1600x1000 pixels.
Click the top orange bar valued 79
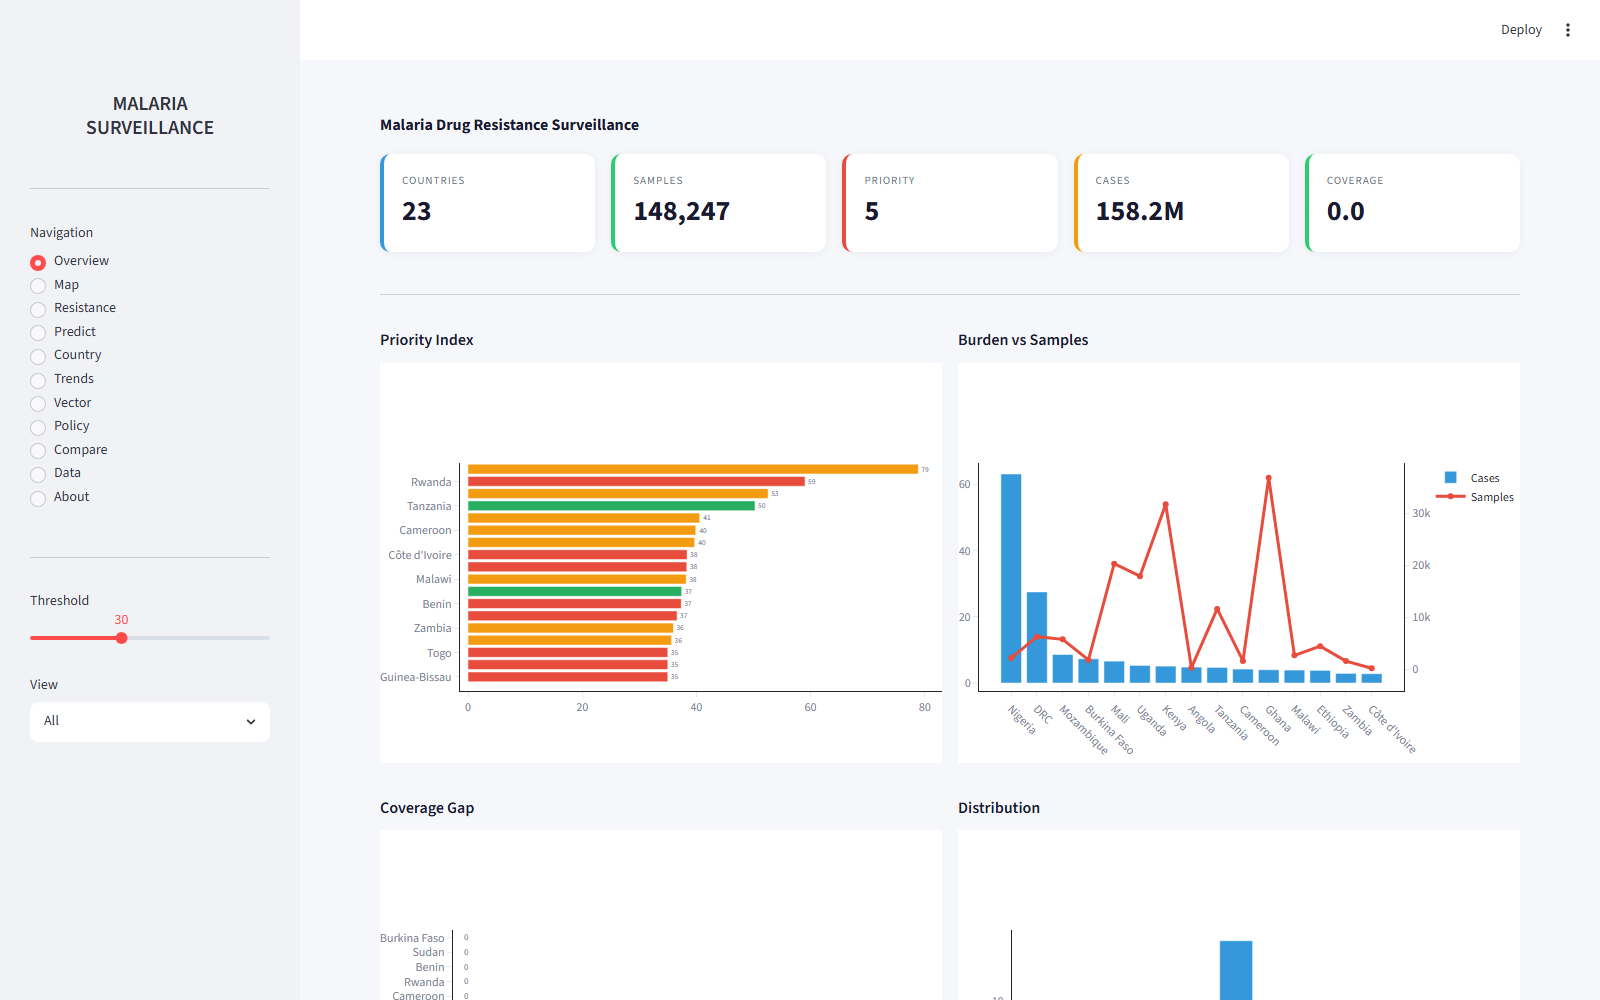693,469
